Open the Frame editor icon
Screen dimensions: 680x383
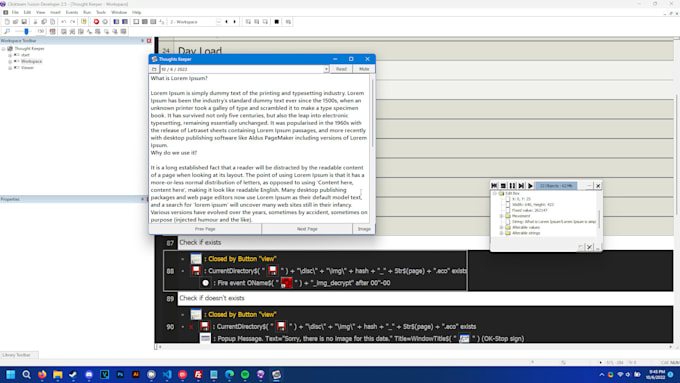pyautogui.click(x=144, y=22)
